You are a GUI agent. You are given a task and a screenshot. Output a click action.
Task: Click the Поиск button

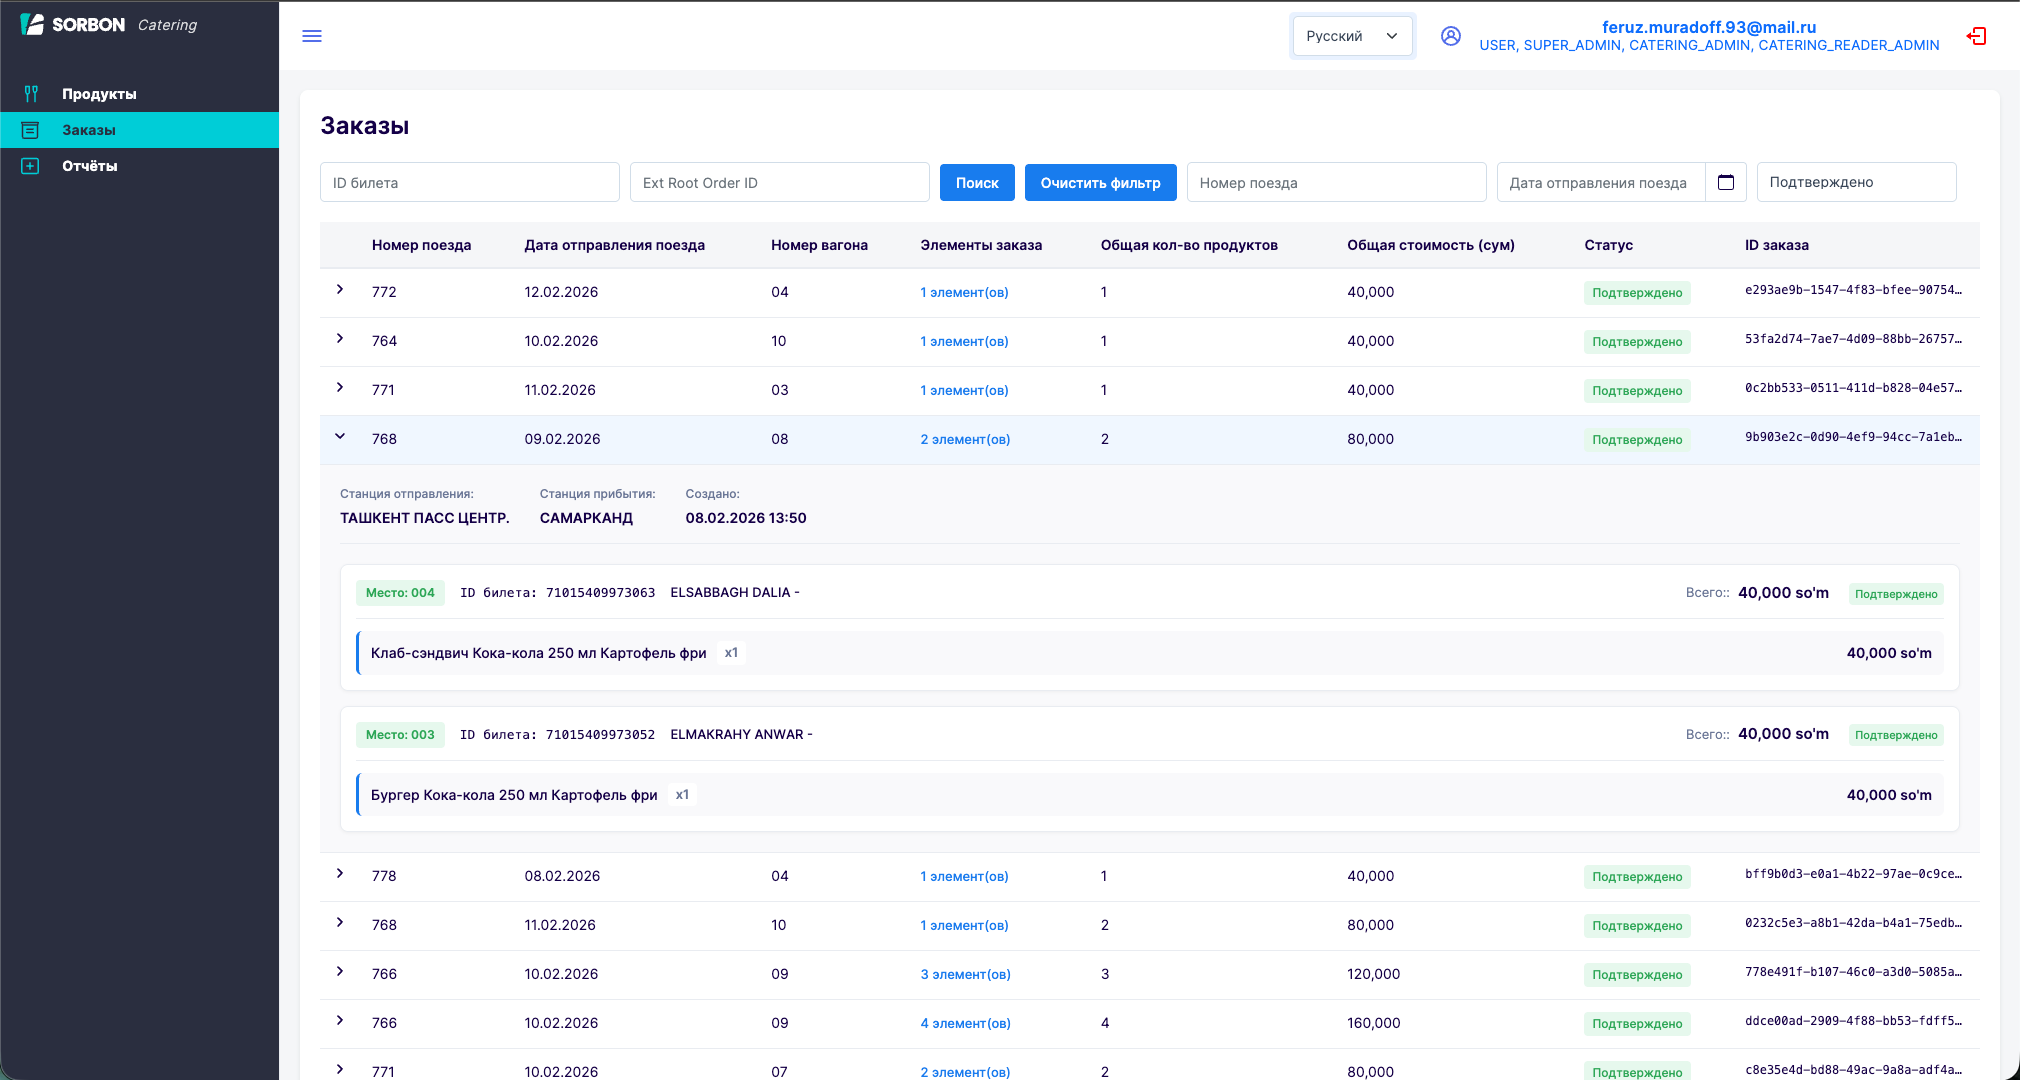click(977, 182)
